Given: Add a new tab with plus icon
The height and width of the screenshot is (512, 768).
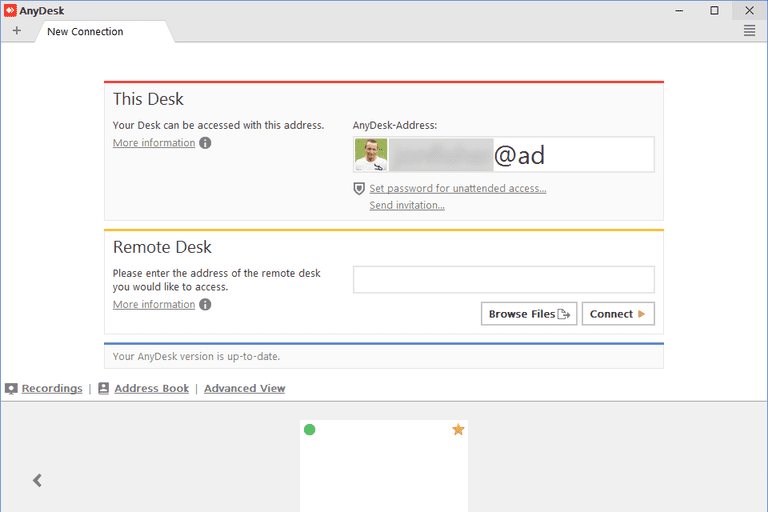Looking at the screenshot, I should (16, 31).
